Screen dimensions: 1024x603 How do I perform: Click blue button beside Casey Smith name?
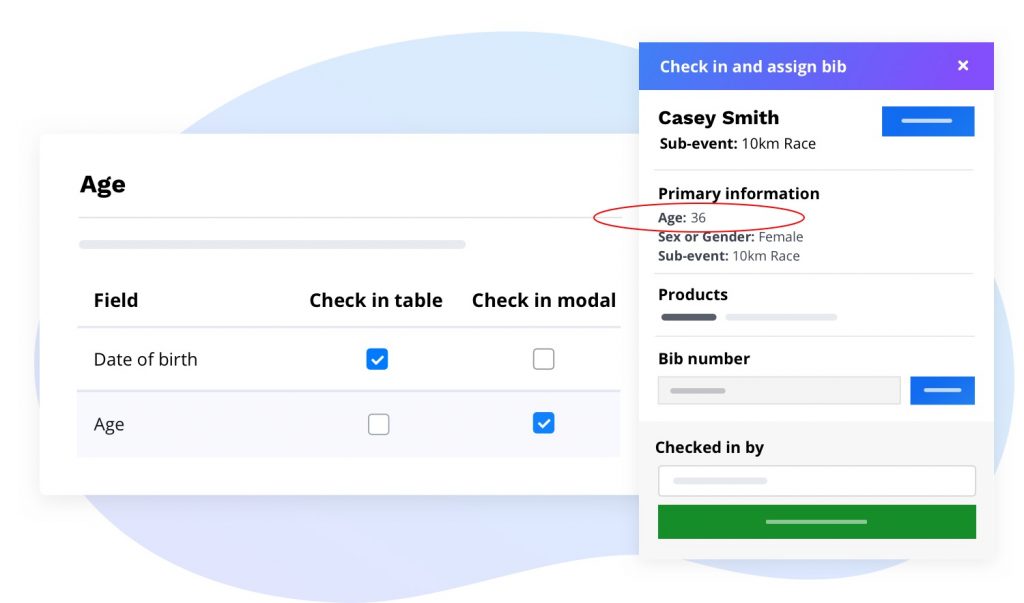(x=927, y=121)
